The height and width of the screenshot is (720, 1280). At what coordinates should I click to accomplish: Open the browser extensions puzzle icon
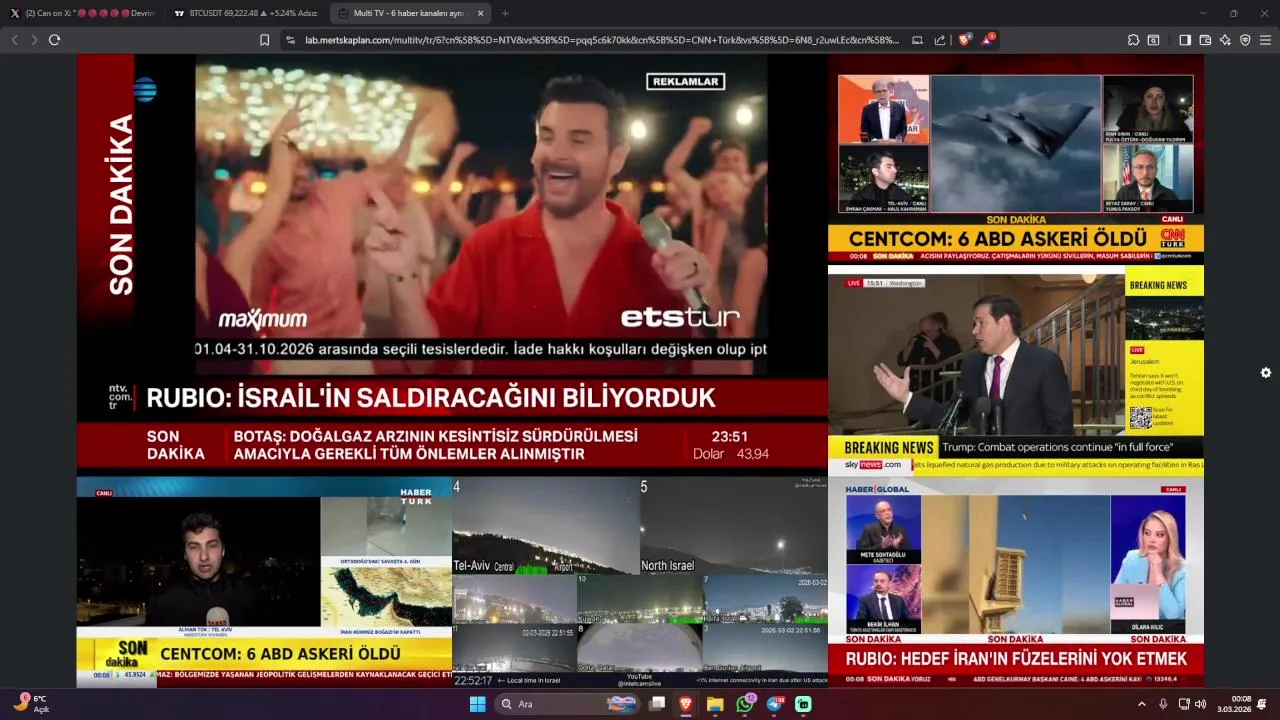tap(1133, 40)
